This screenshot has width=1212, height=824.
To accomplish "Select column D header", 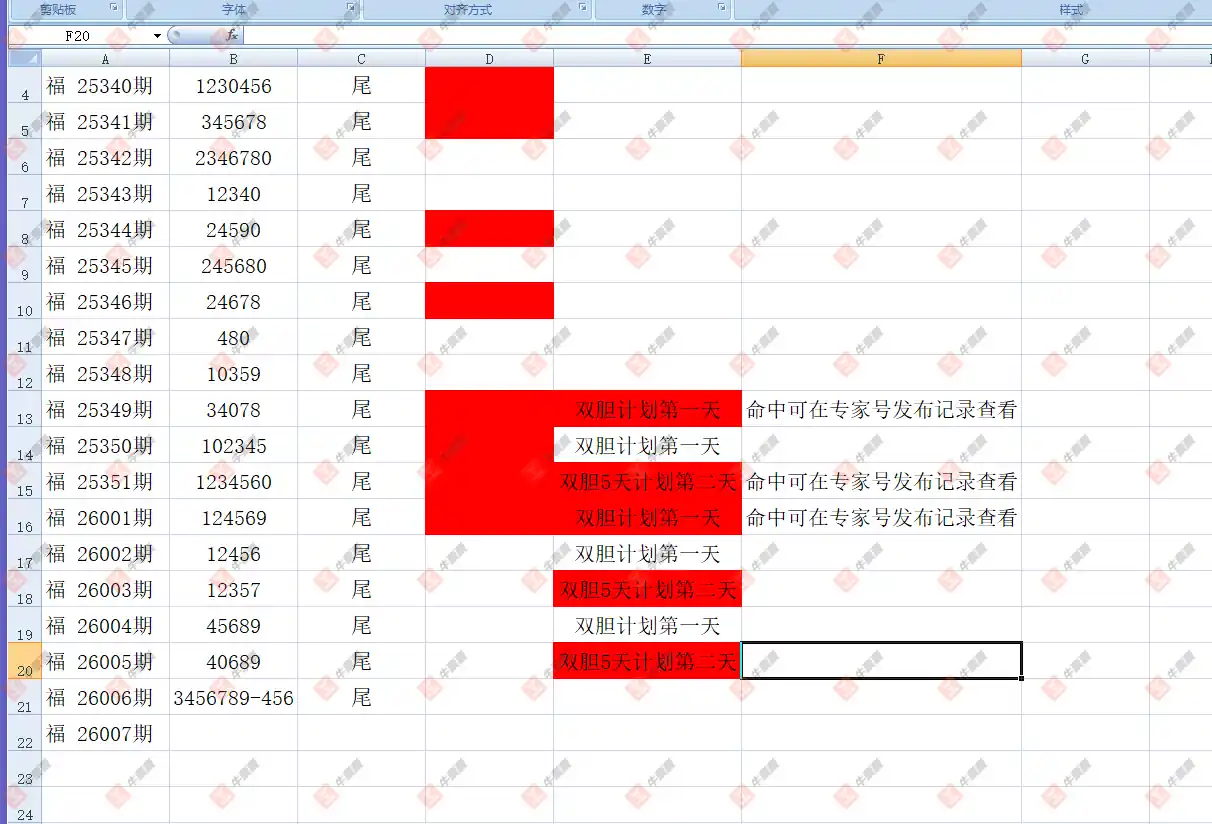I will [x=489, y=59].
